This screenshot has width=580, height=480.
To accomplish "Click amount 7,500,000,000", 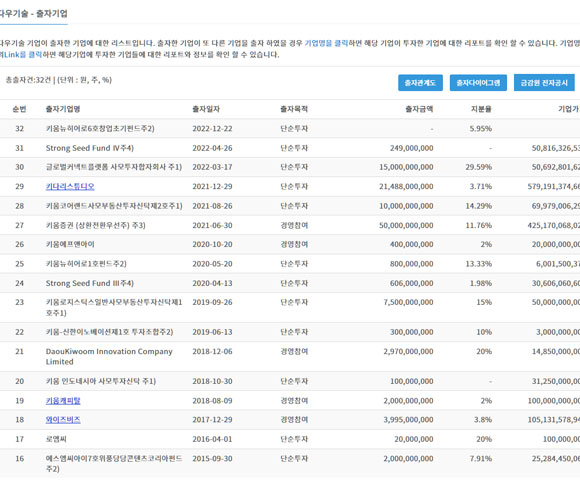I will point(408,302).
